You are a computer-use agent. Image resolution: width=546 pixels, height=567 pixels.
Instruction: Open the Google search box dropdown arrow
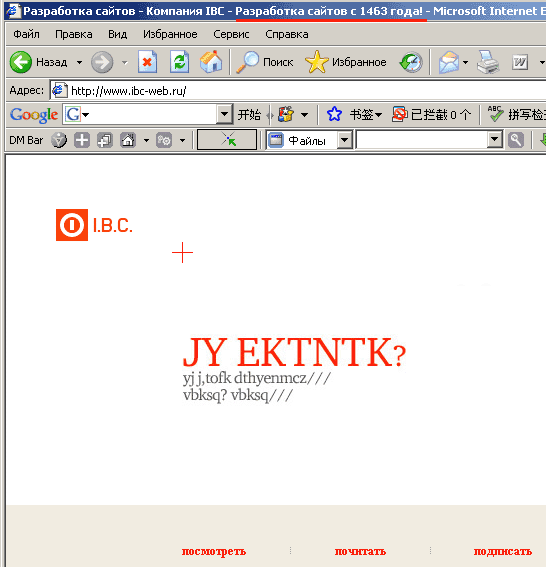pyautogui.click(x=224, y=114)
